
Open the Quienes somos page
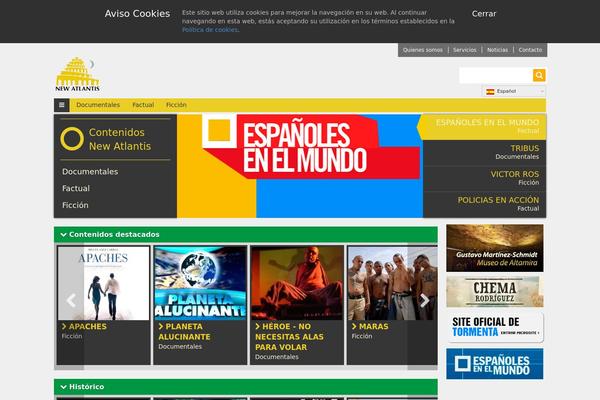(422, 50)
